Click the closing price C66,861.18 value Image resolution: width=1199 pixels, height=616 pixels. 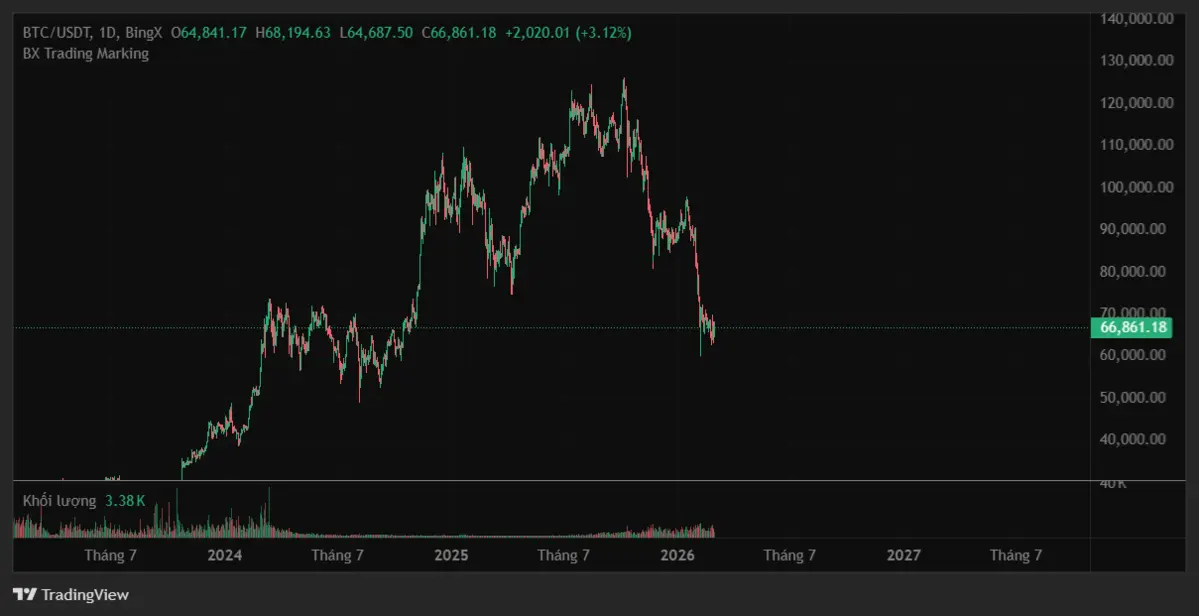pyautogui.click(x=459, y=33)
